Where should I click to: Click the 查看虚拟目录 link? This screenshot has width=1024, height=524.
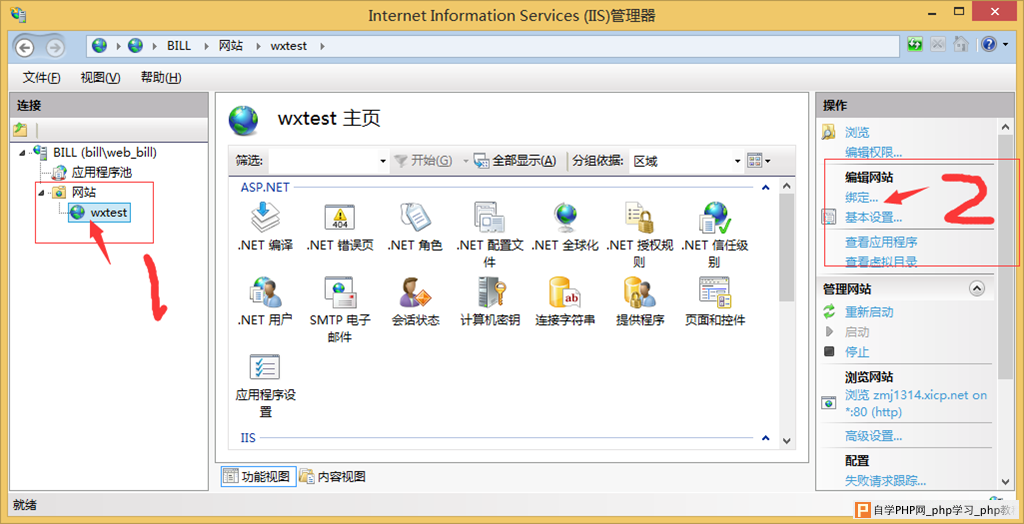[881, 262]
